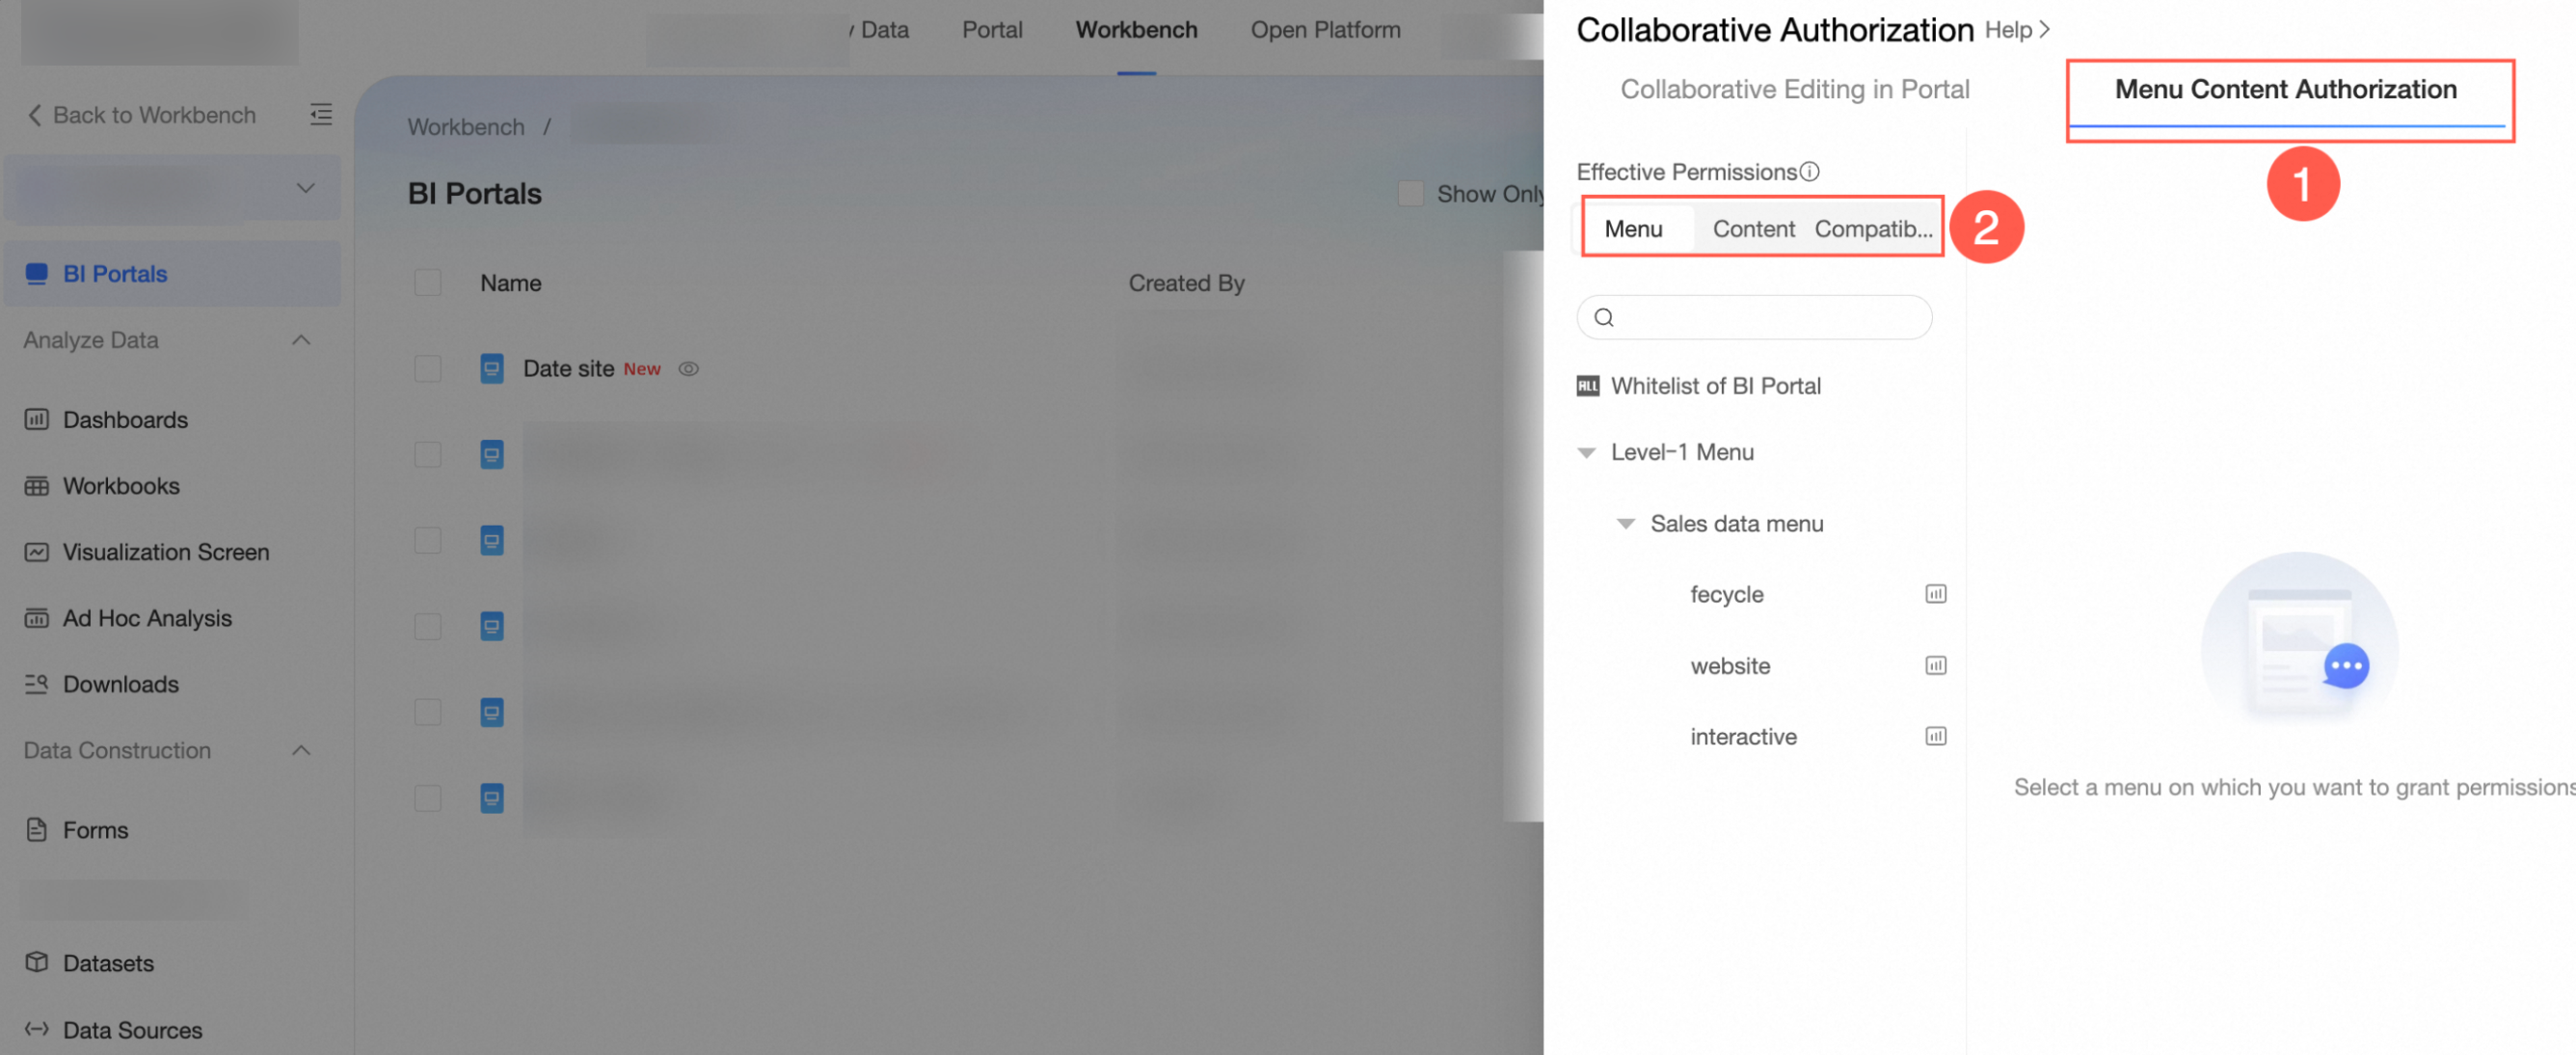Click the Name column header
Image resolution: width=2576 pixels, height=1055 pixels.
click(510, 283)
